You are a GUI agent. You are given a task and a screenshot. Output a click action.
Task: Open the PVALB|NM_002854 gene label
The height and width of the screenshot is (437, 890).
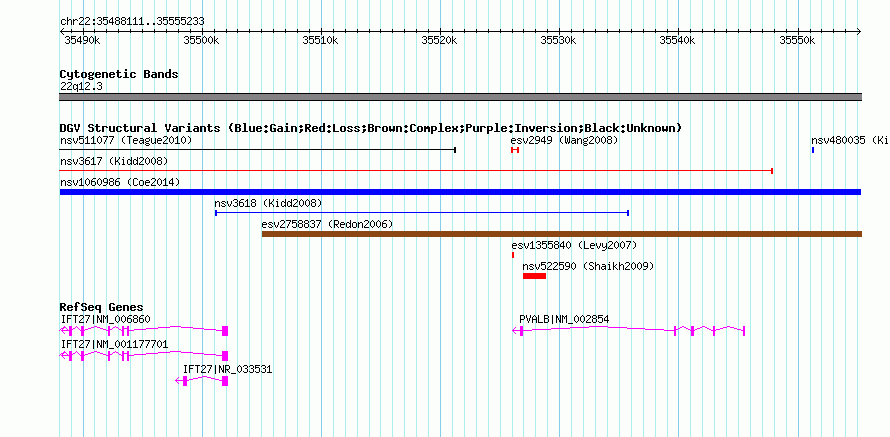tap(564, 320)
